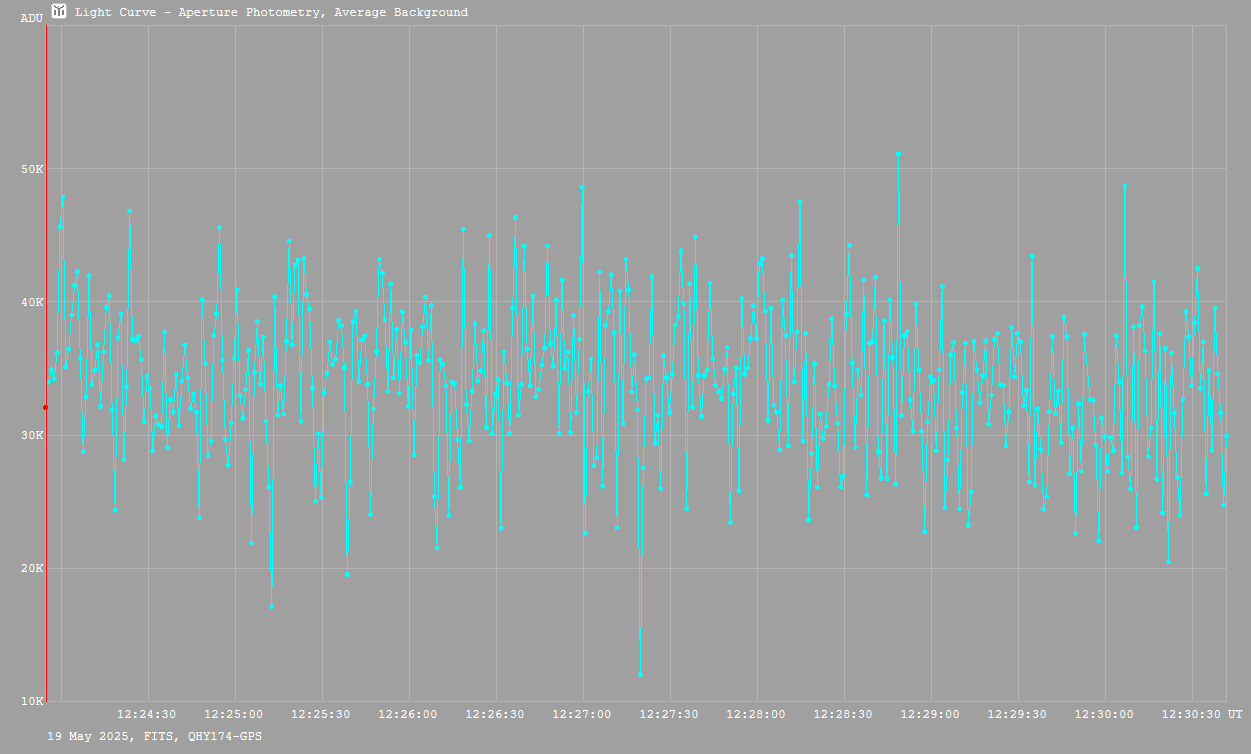
Task: Click the 12:29:00 time axis label
Action: click(930, 714)
